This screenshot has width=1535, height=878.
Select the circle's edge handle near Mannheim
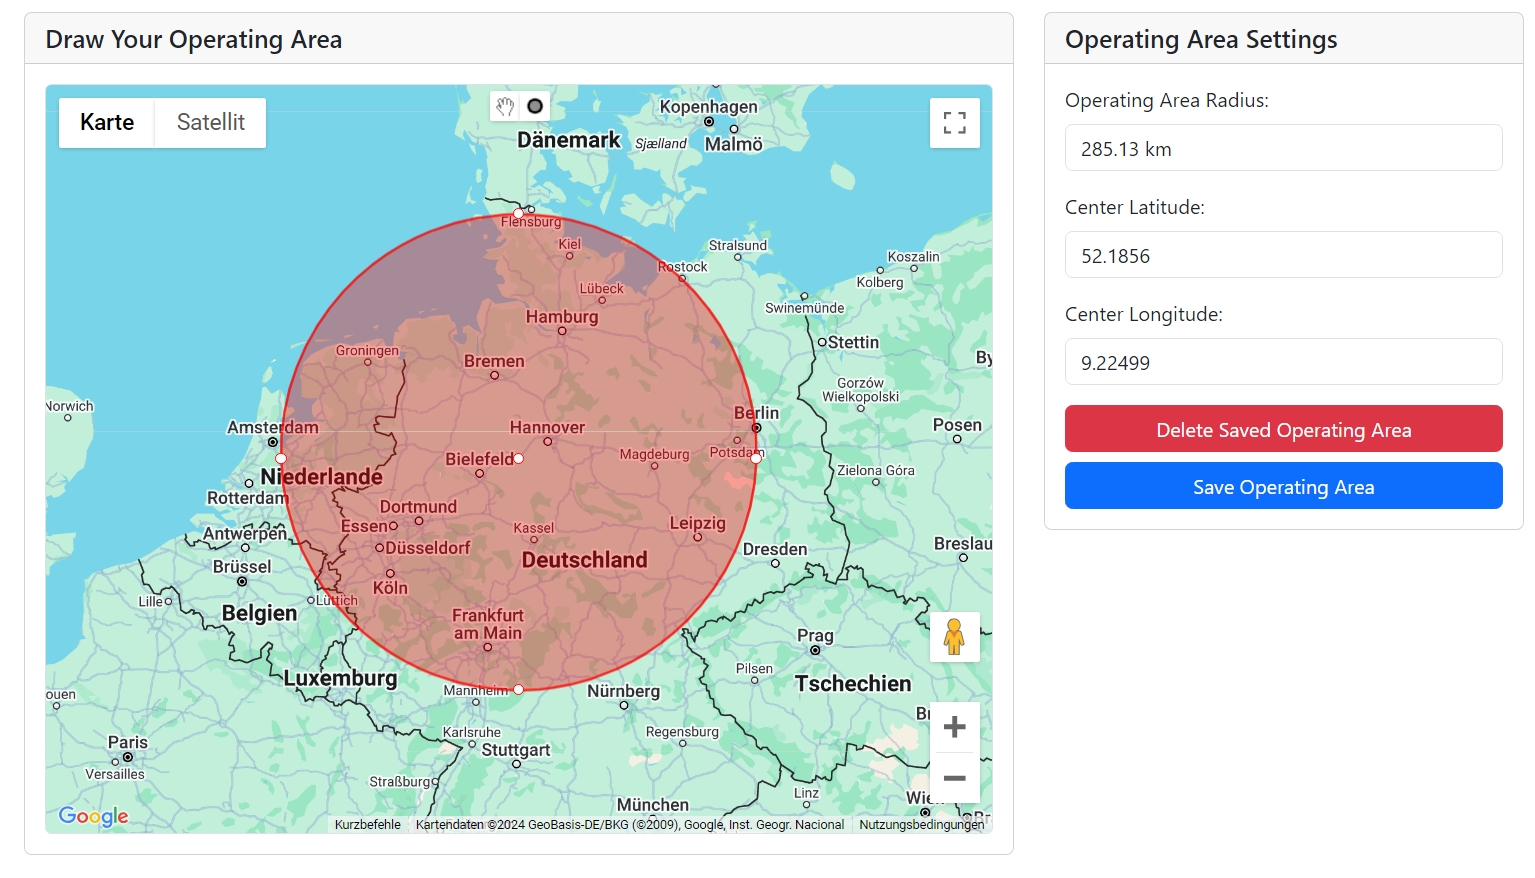tap(518, 689)
